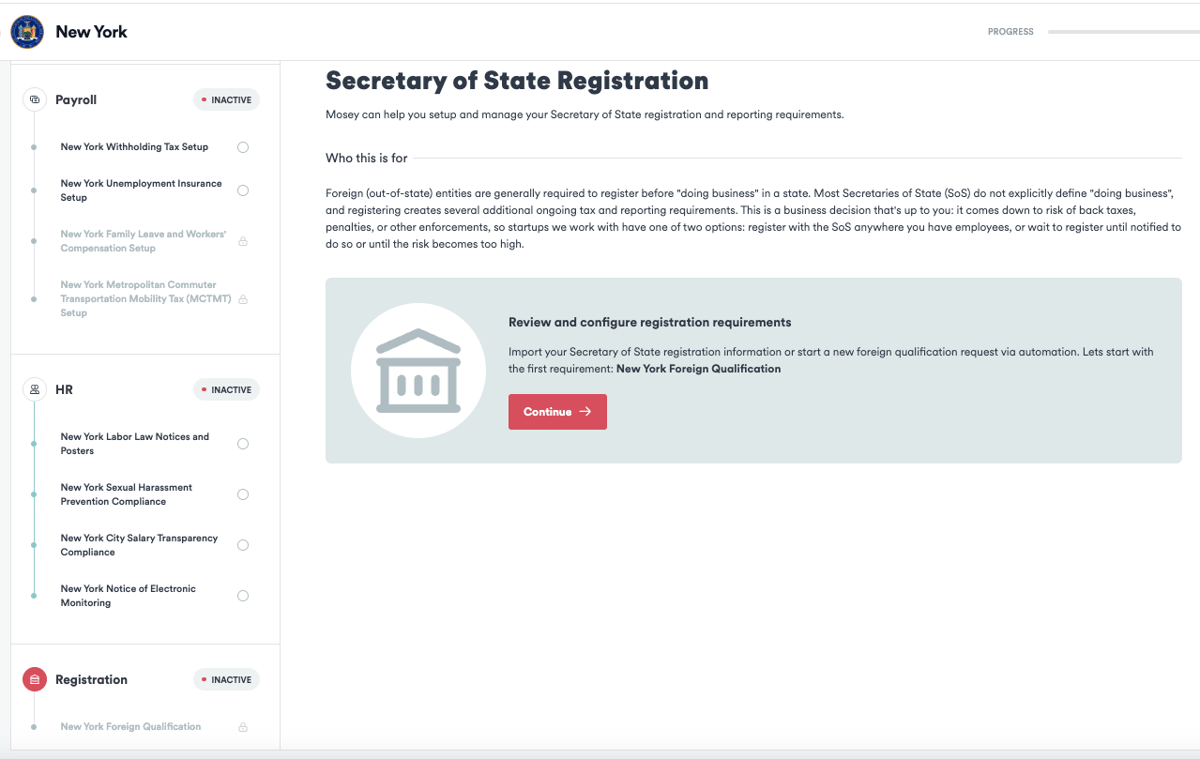Click the HR section person icon
1200x759 pixels.
pyautogui.click(x=33, y=389)
